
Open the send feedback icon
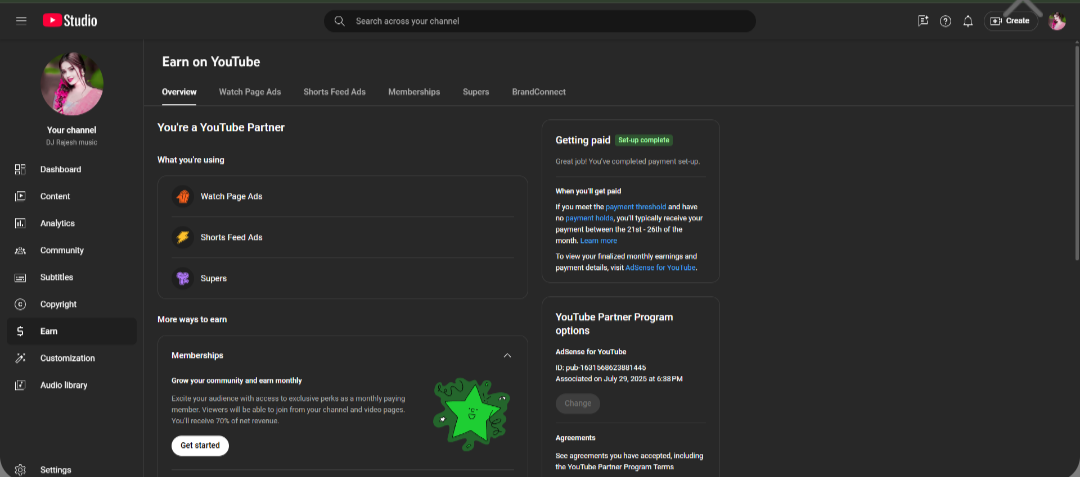[923, 21]
